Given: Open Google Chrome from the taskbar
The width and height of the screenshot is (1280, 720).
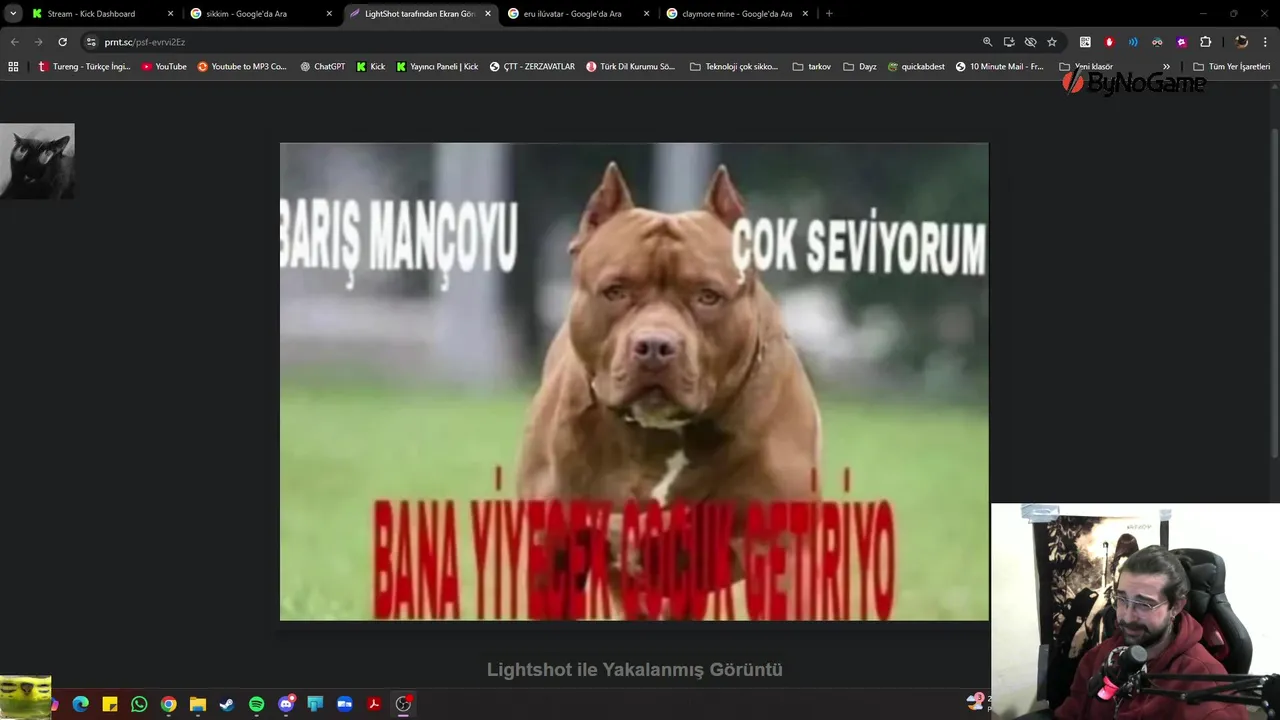Looking at the screenshot, I should [x=168, y=704].
